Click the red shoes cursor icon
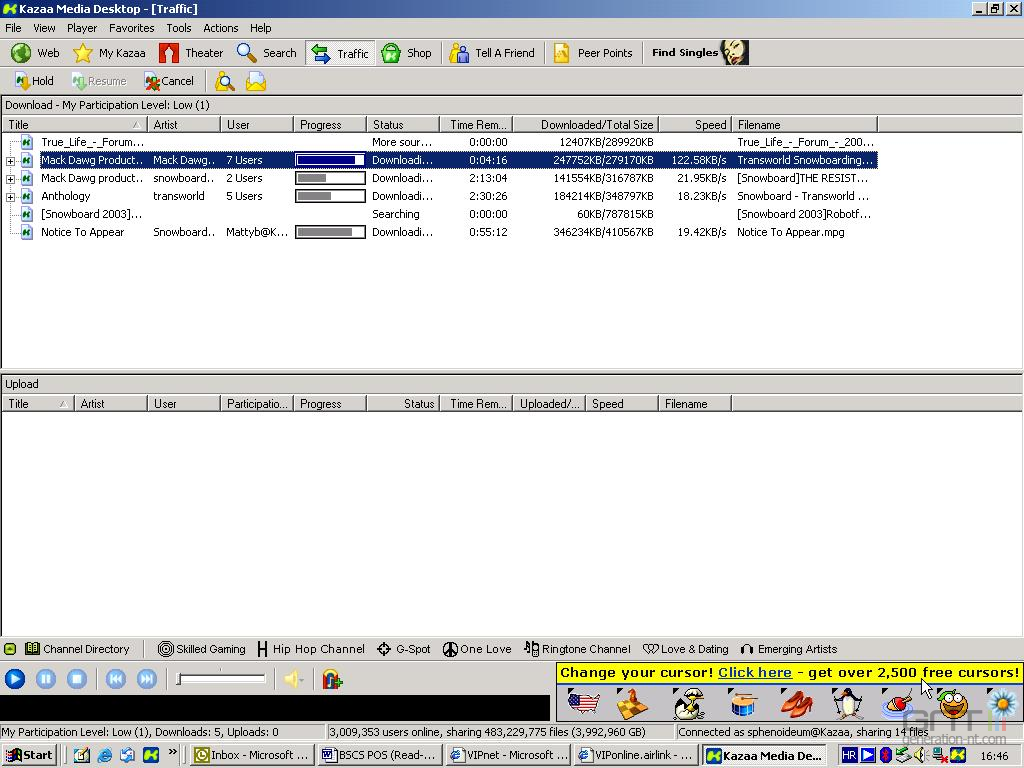This screenshot has width=1024, height=768. (796, 704)
